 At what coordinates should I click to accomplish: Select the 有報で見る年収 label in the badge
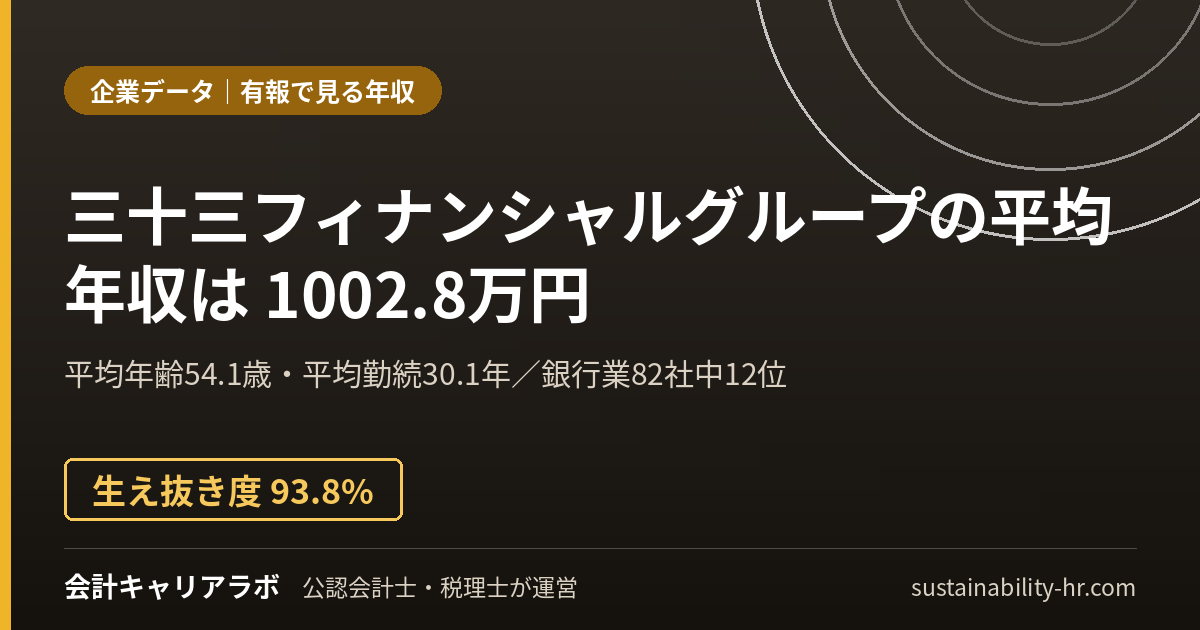(x=328, y=92)
